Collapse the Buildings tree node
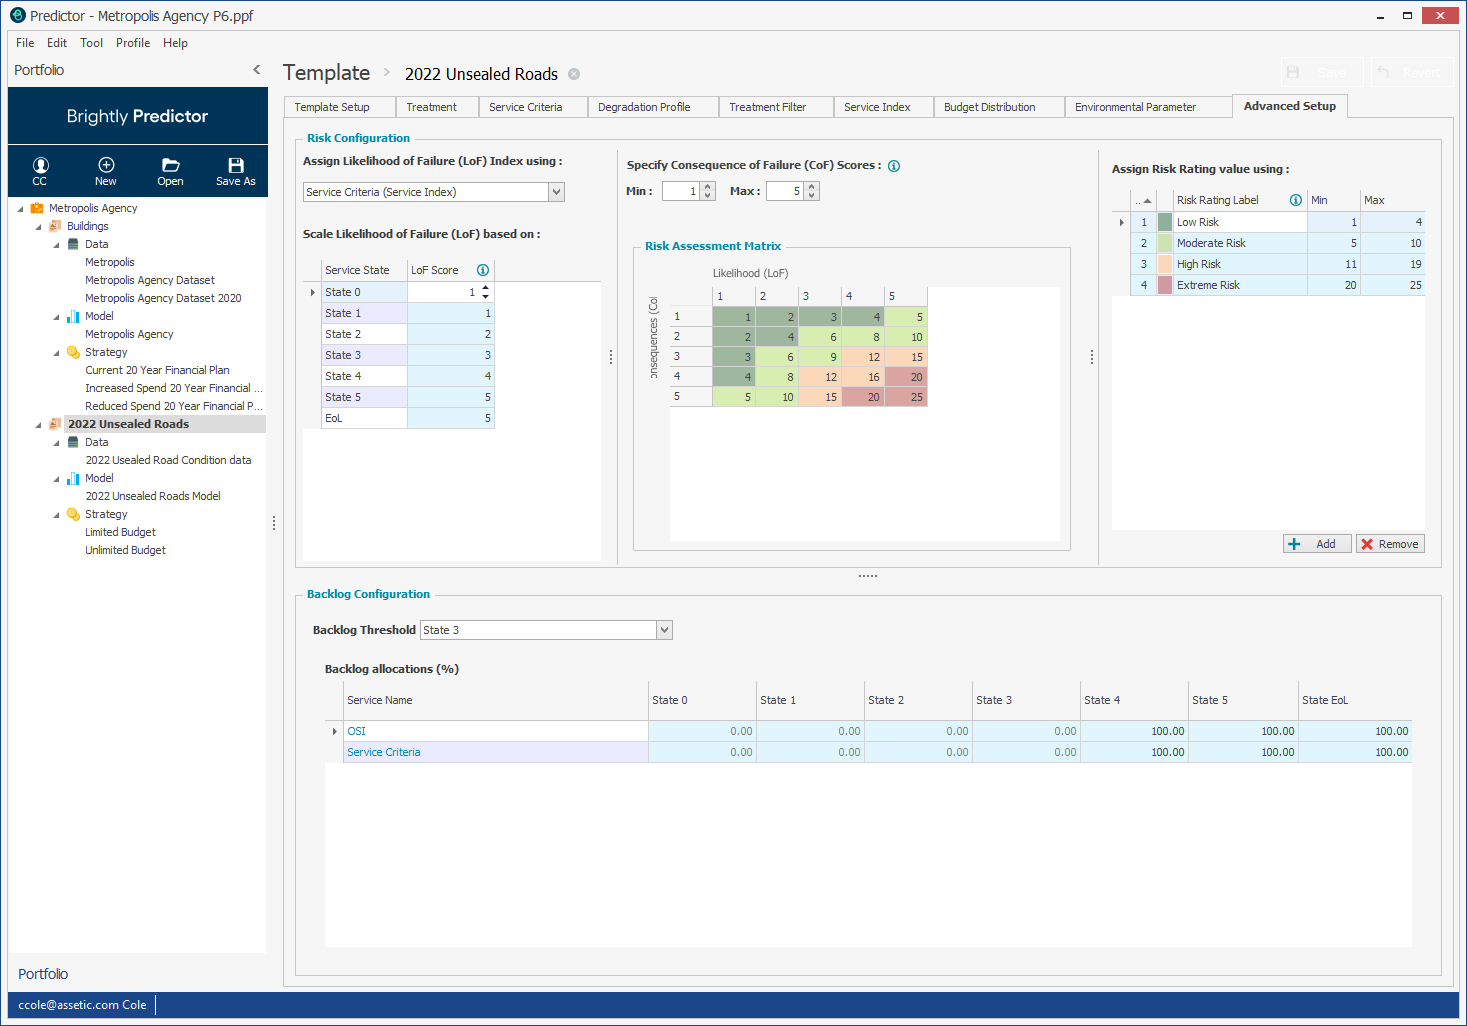 (39, 227)
